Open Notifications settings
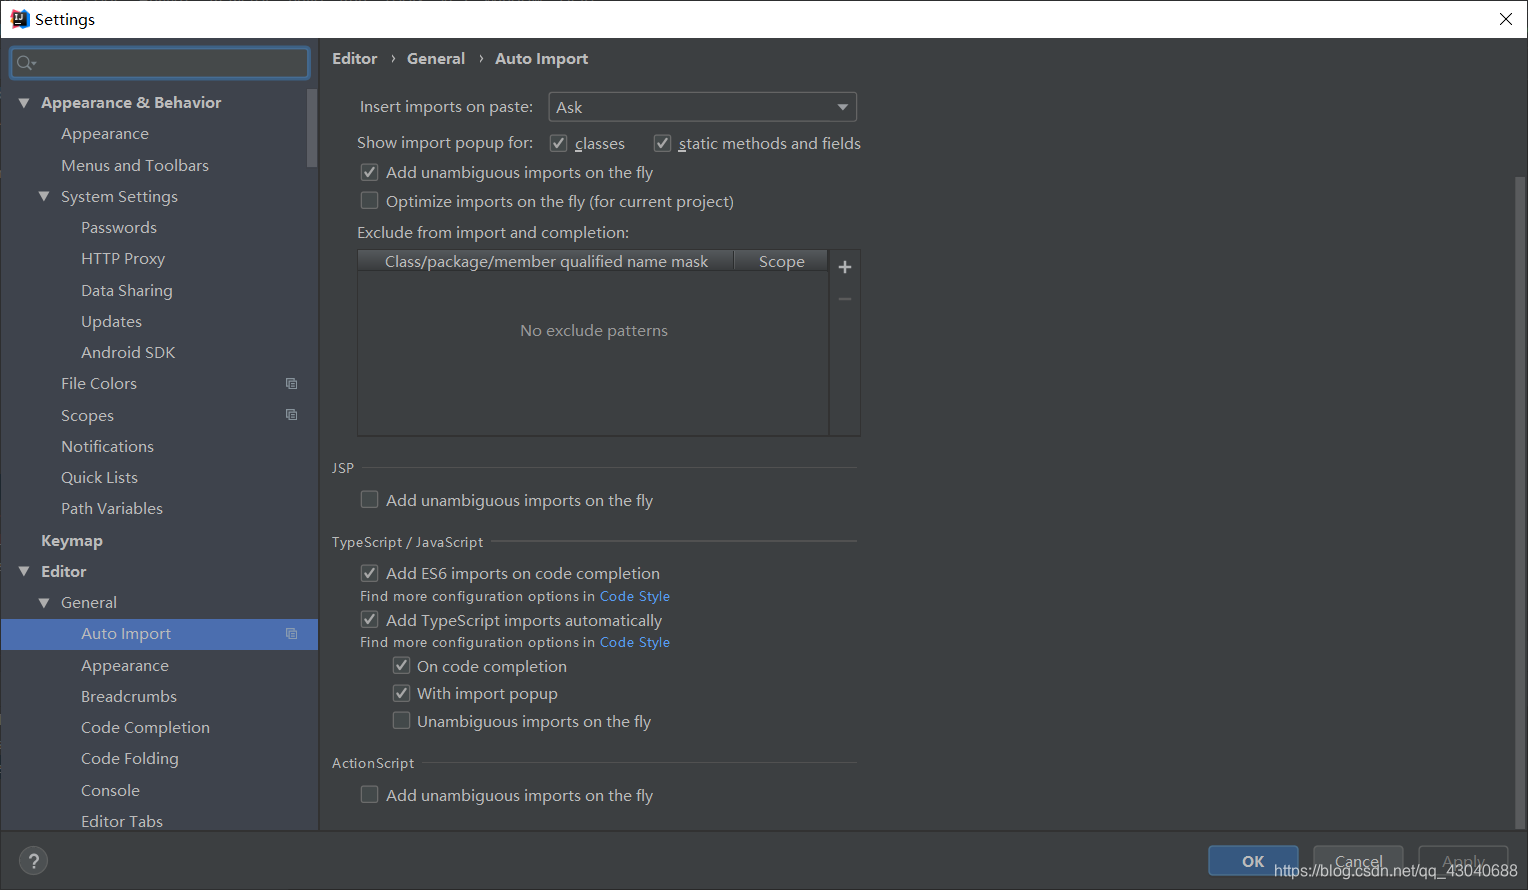The image size is (1528, 890). 108,446
